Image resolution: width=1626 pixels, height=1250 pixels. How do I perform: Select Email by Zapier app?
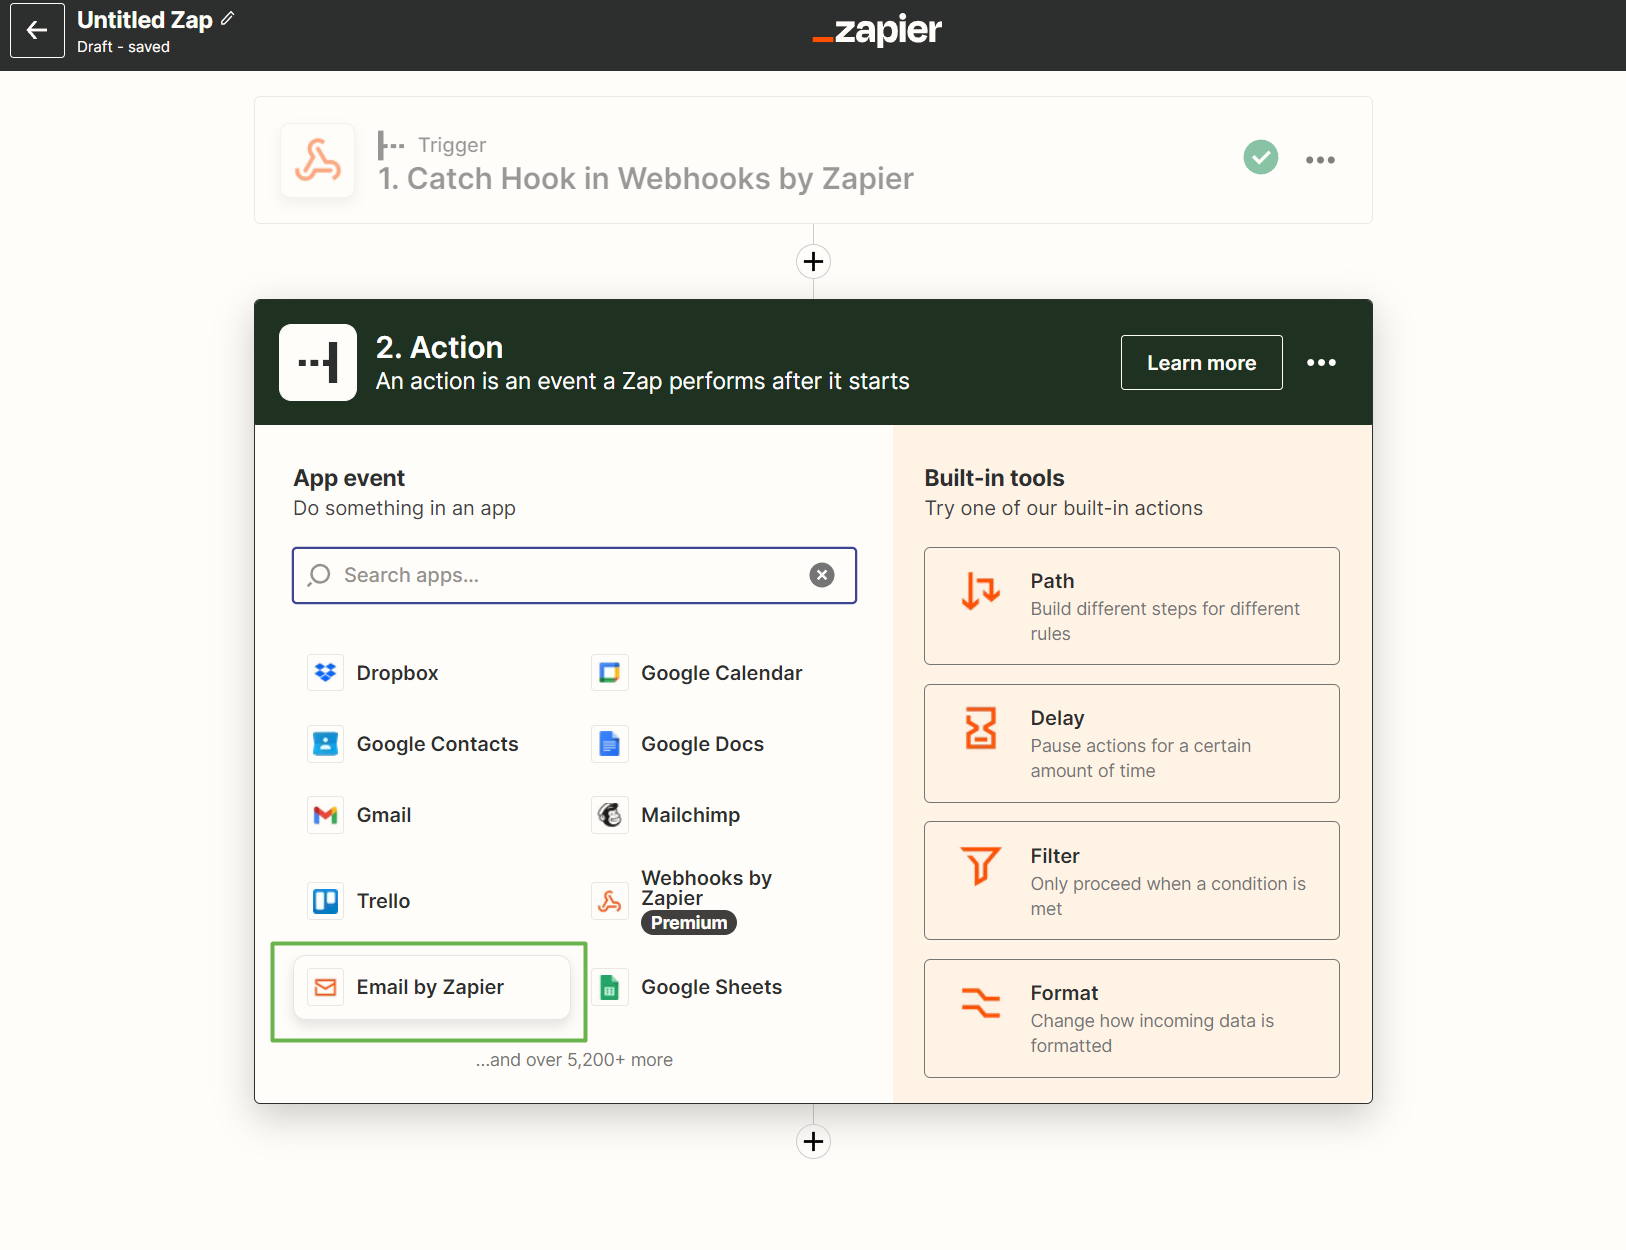(432, 987)
